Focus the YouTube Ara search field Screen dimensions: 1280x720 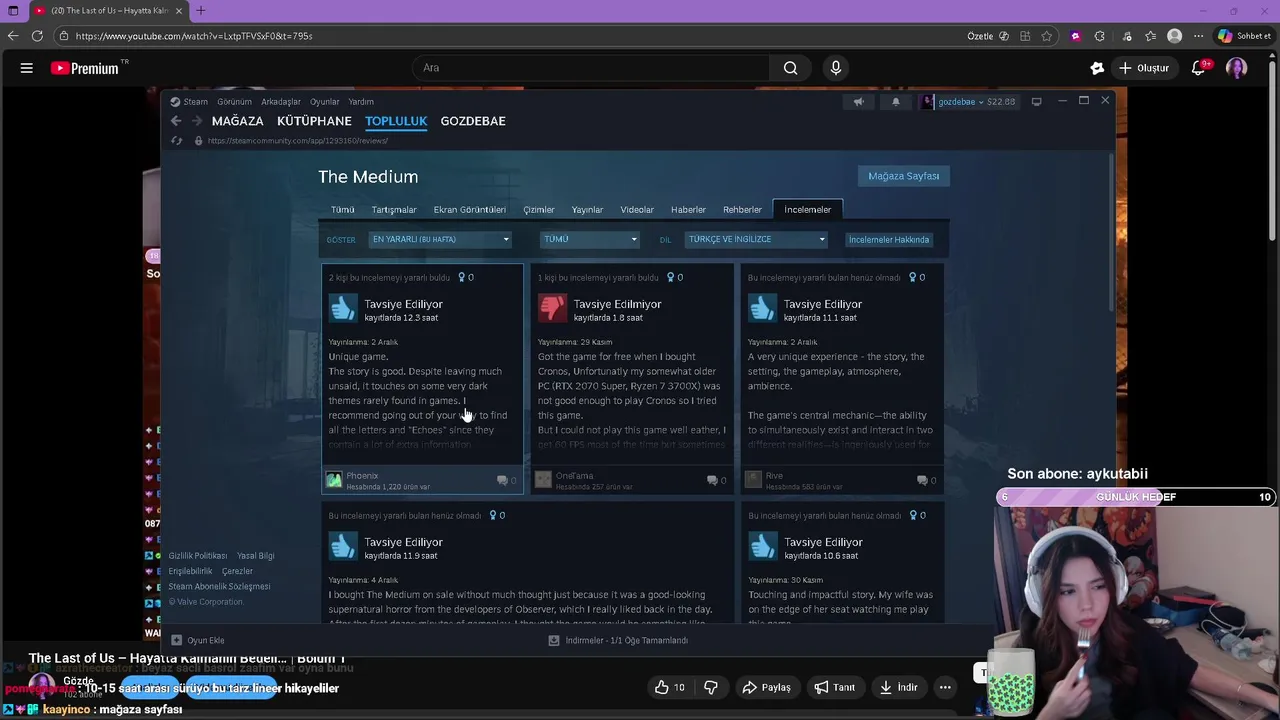590,68
